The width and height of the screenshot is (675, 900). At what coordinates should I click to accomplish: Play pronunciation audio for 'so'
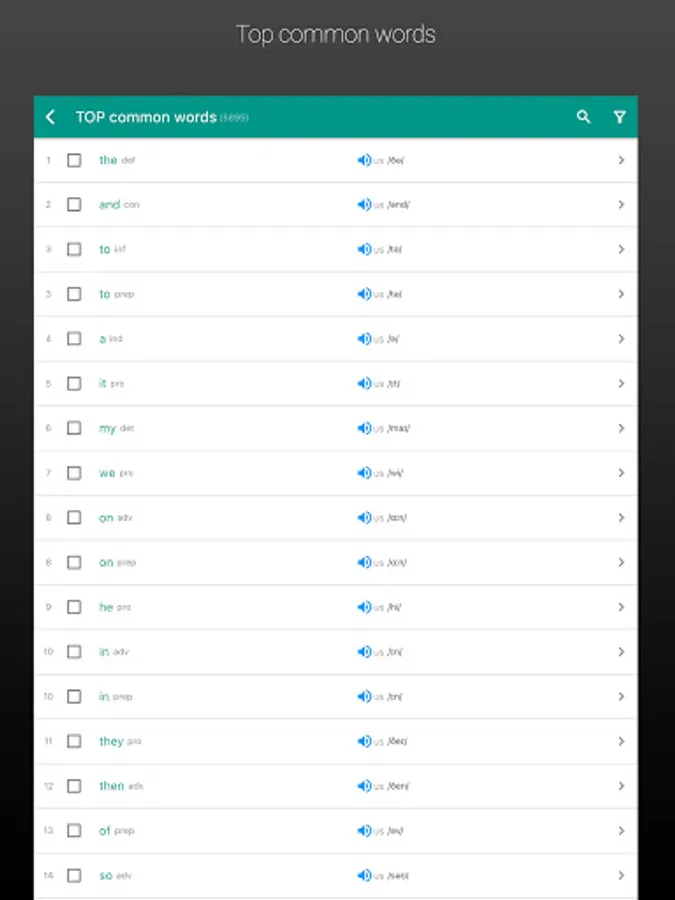coord(364,875)
